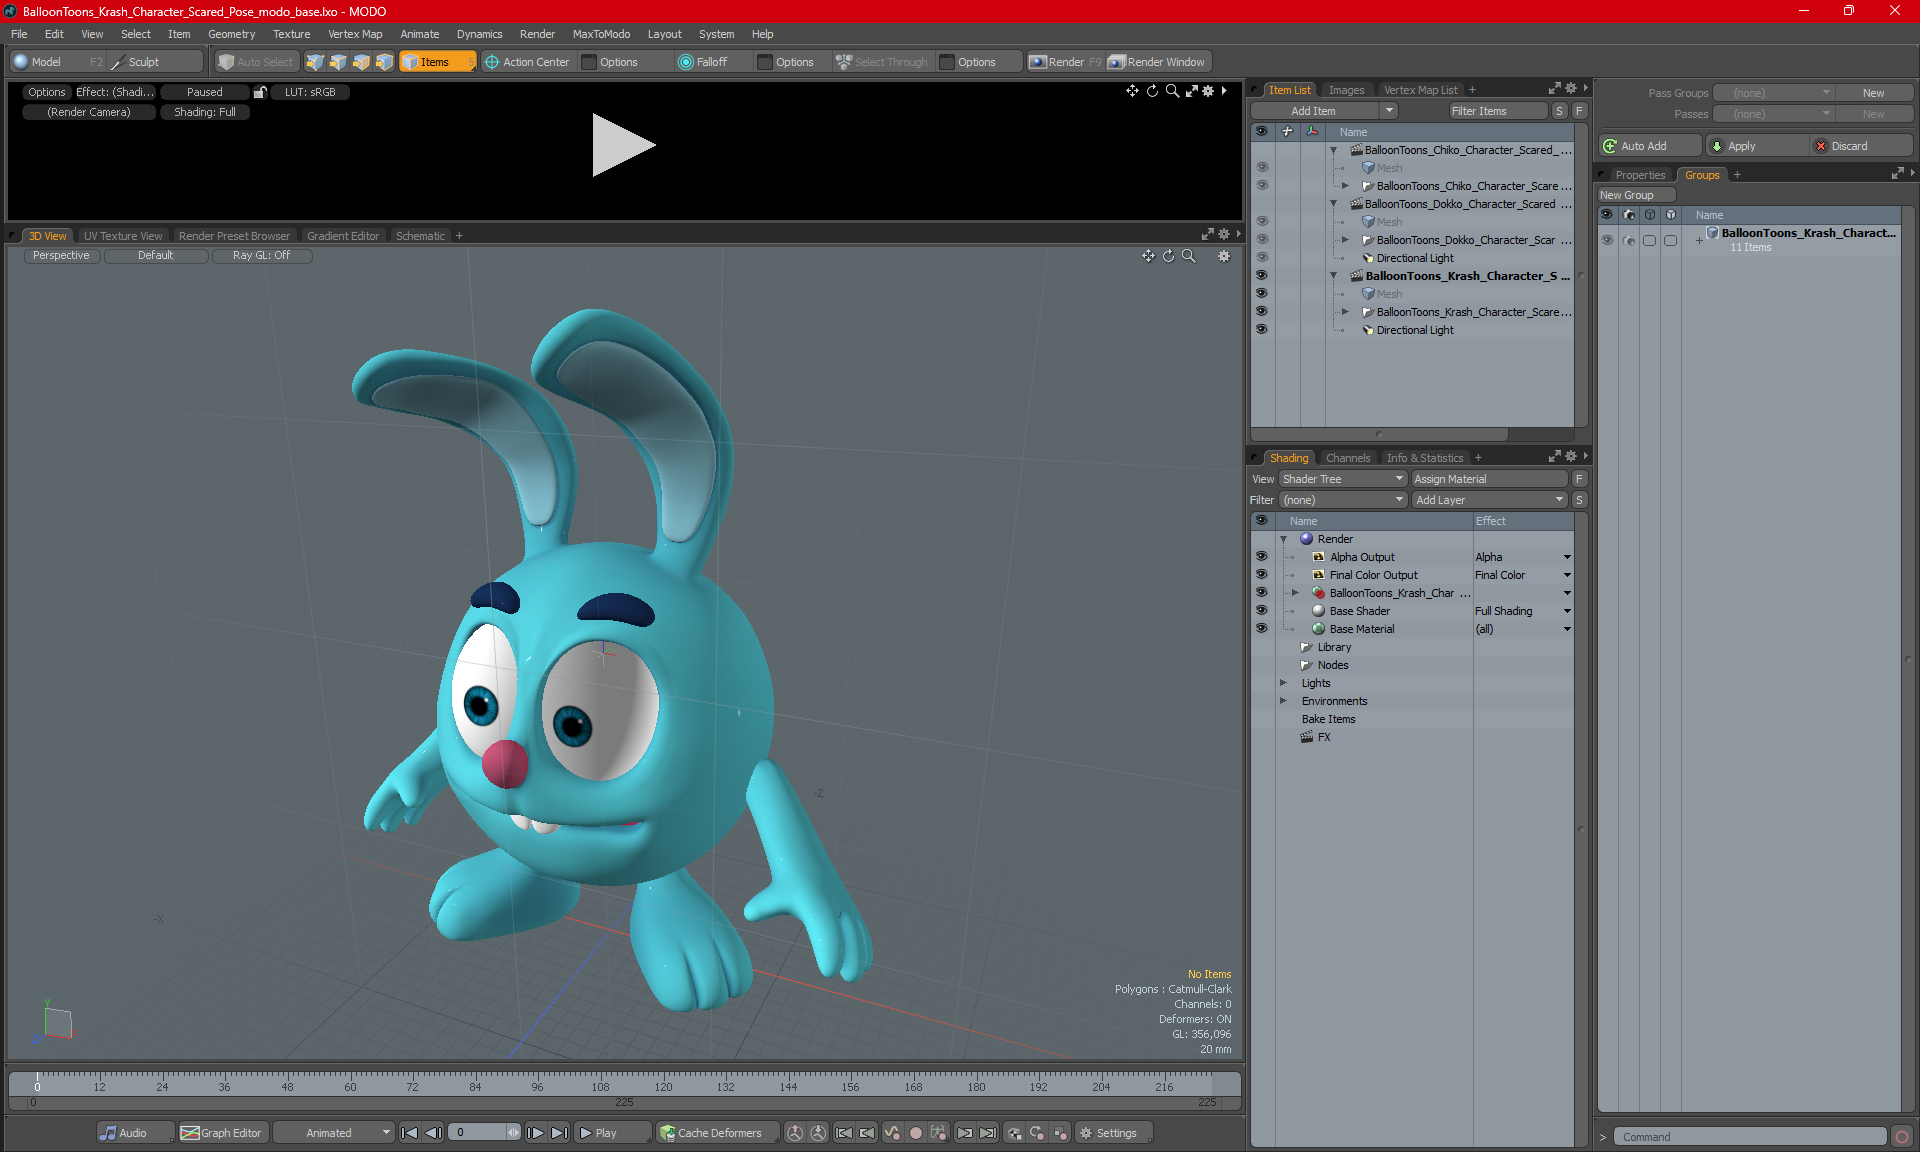Toggle visibility of Krash group in Groups
Viewport: 1920px width, 1152px height.
(x=1607, y=240)
